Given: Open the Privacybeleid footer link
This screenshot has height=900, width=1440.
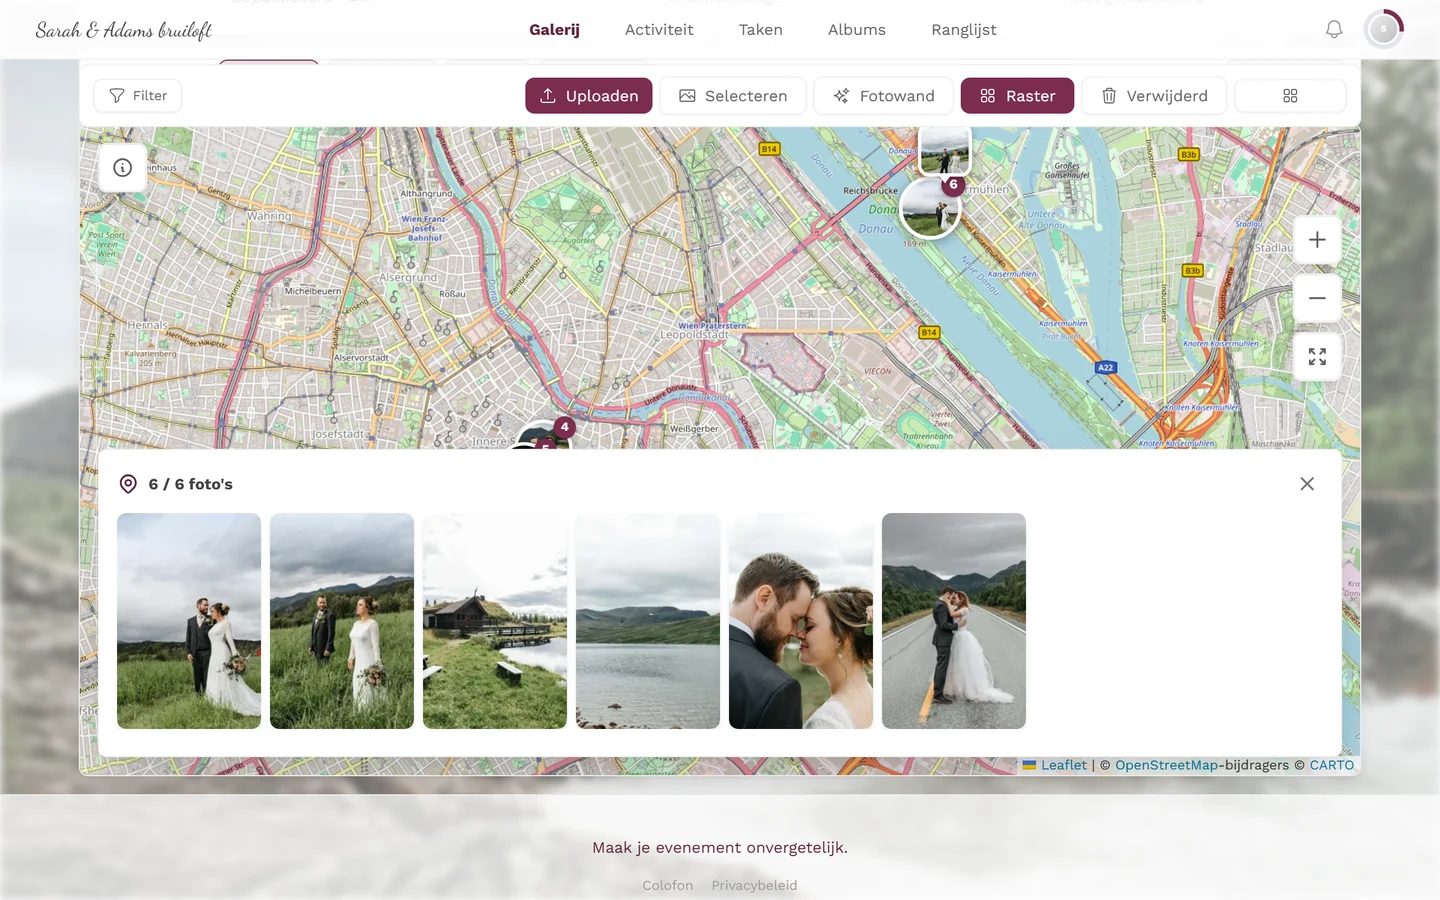Looking at the screenshot, I should pyautogui.click(x=754, y=885).
